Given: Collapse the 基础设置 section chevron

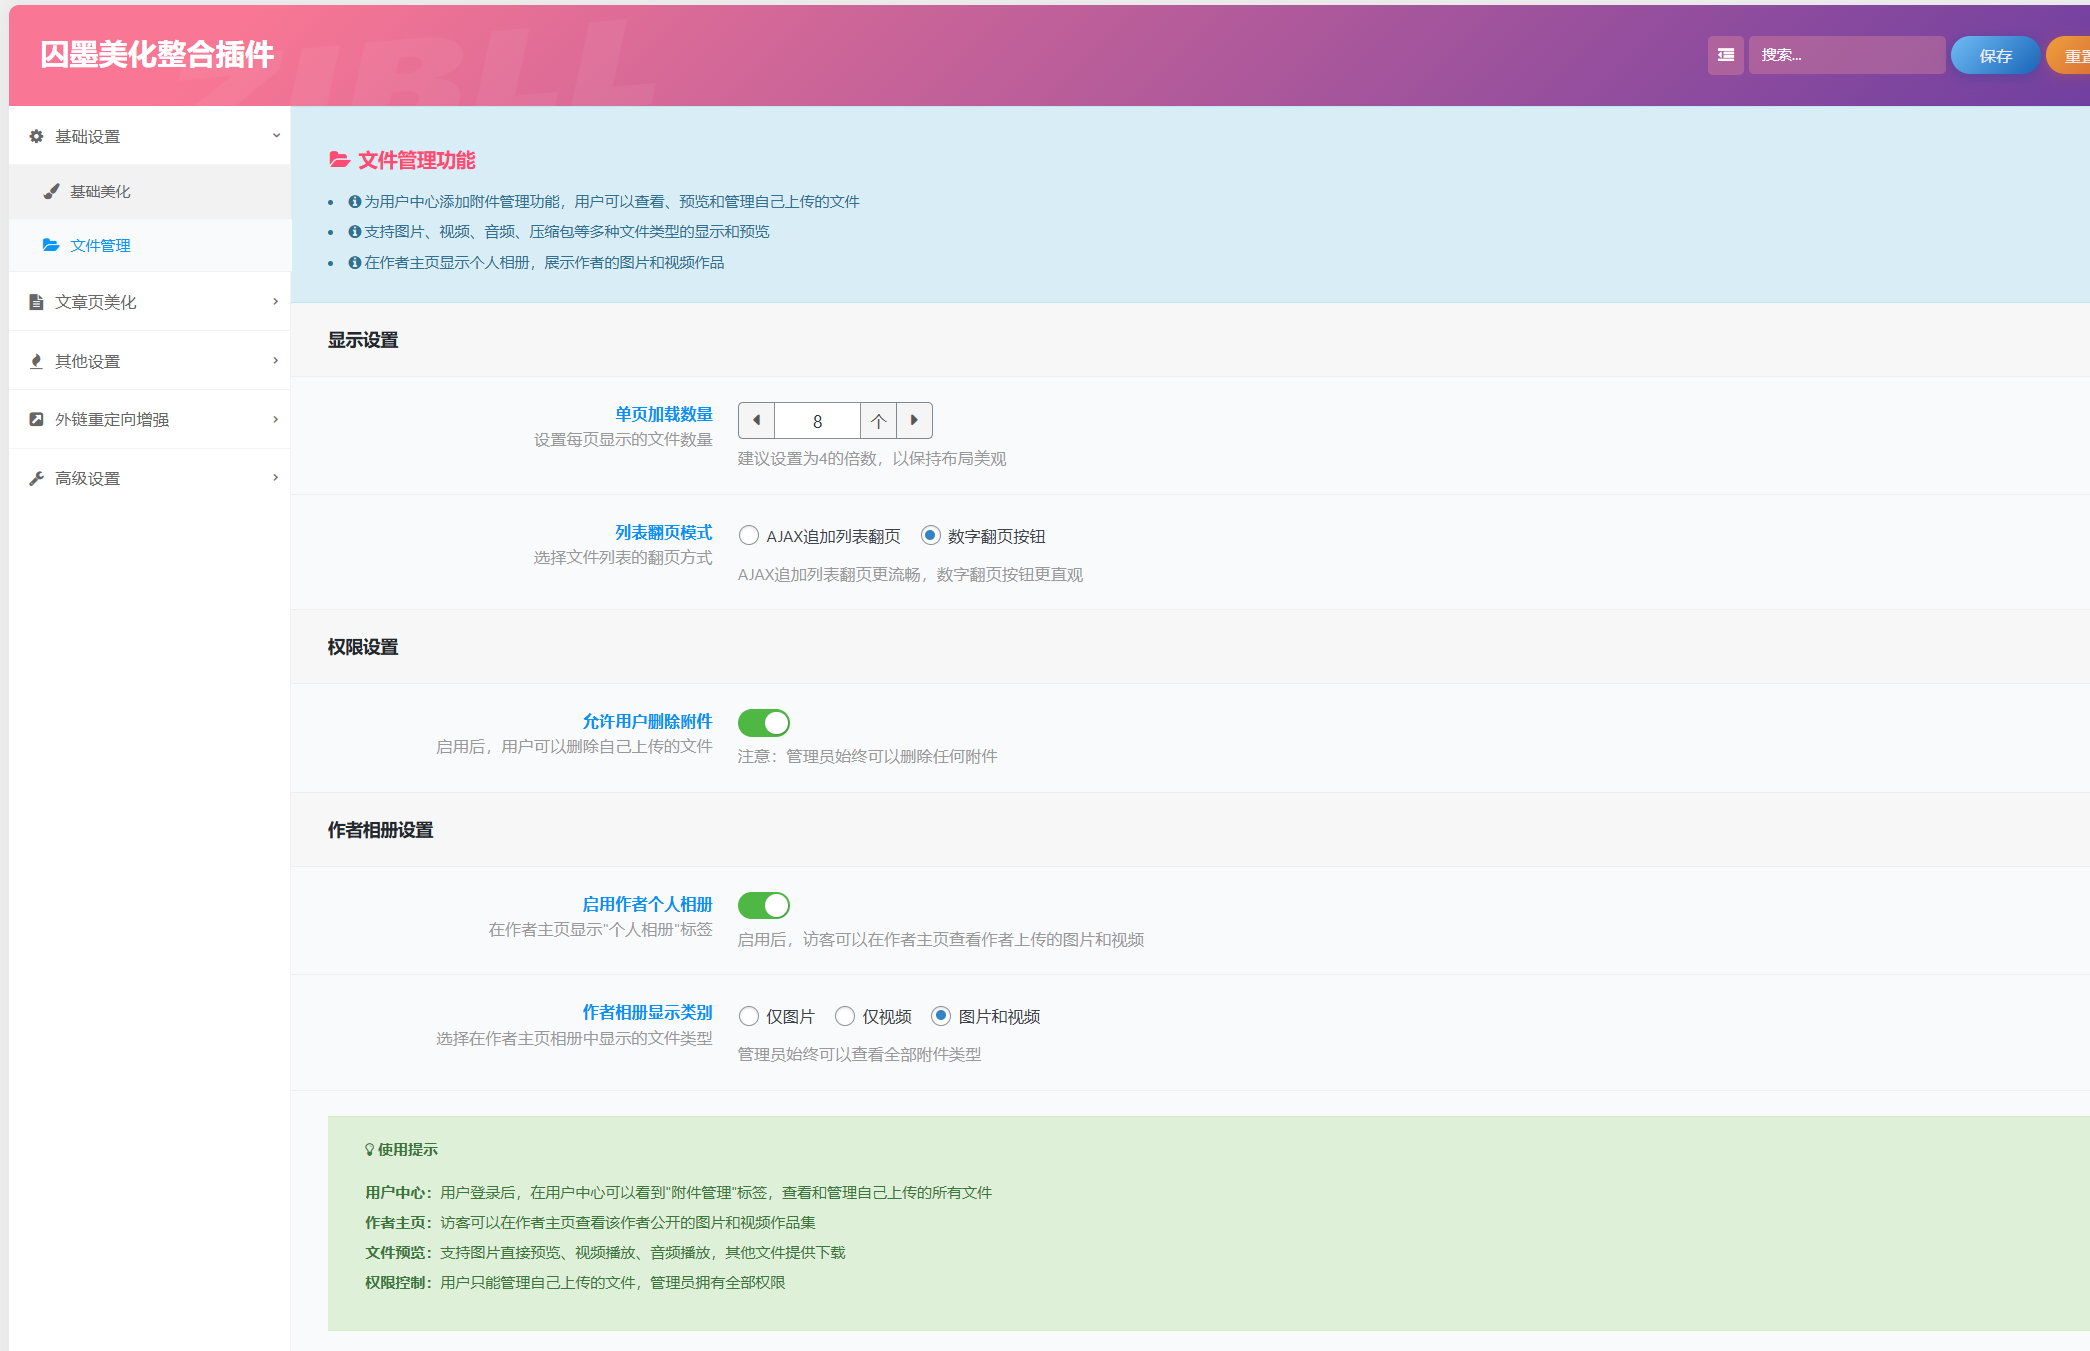Looking at the screenshot, I should click(x=276, y=136).
